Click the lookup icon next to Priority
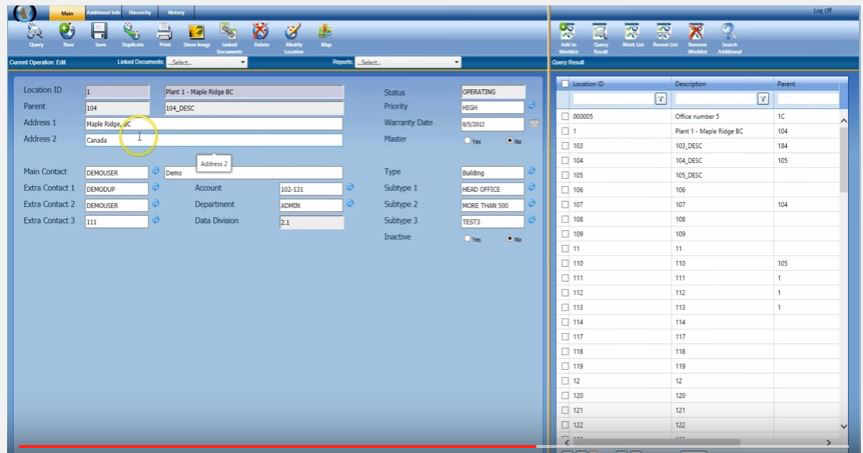 532,106
